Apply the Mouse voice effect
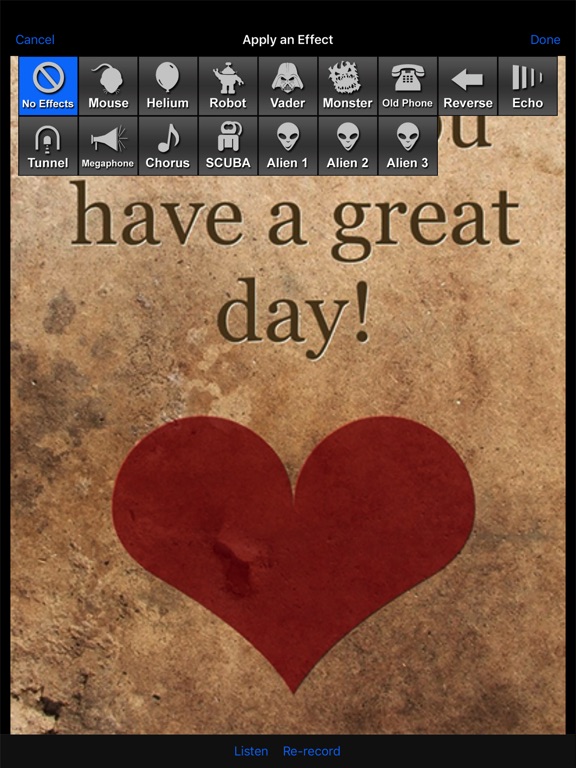576x768 pixels. 108,86
